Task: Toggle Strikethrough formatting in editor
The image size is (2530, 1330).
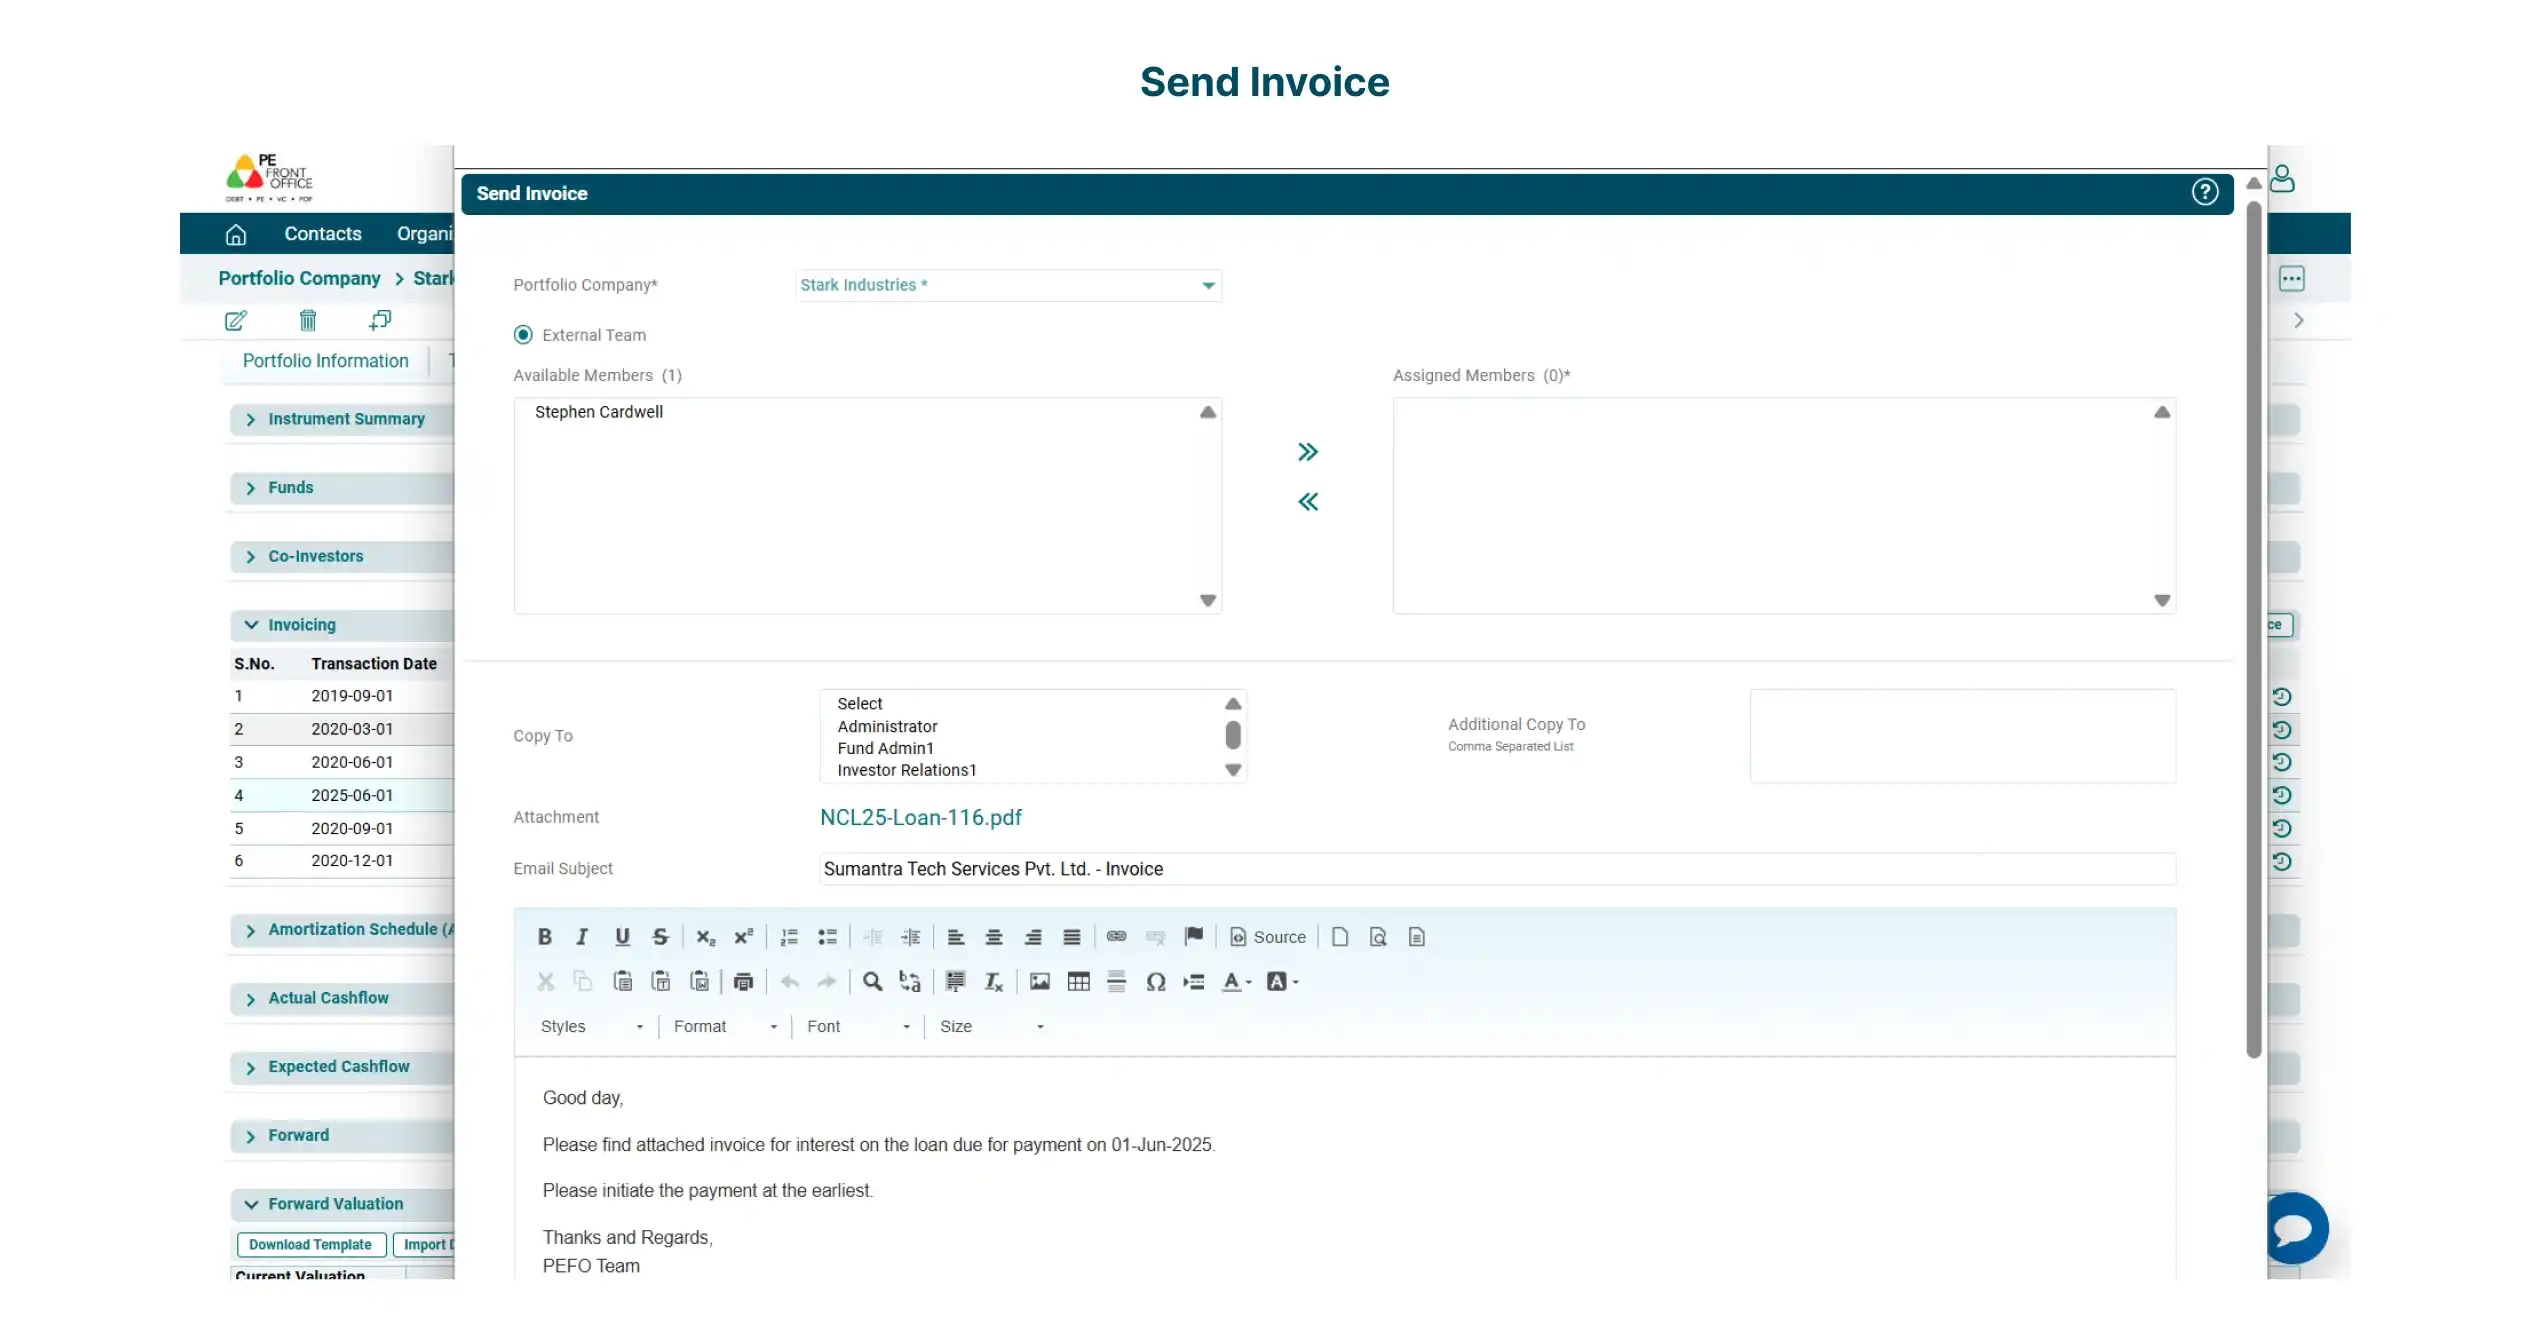Action: [x=660, y=937]
